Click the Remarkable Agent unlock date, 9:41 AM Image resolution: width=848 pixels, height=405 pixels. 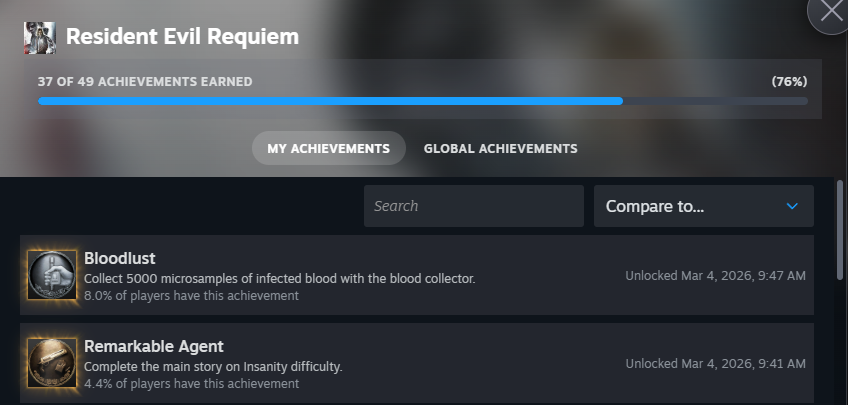(715, 363)
